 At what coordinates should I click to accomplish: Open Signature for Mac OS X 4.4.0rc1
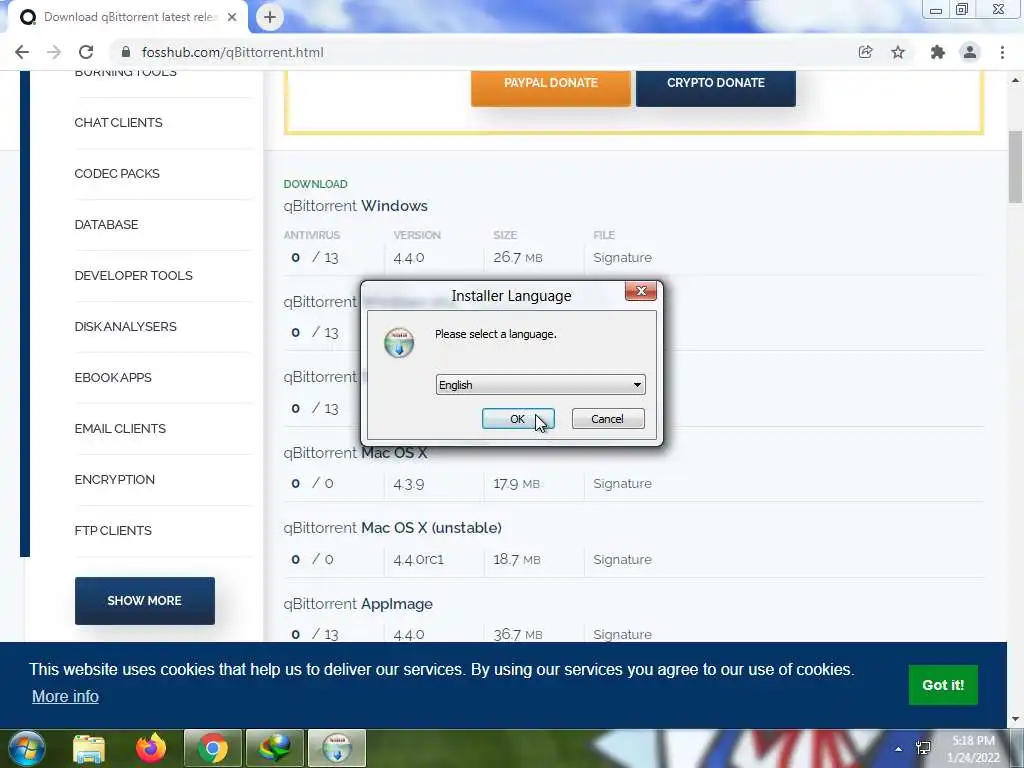[x=622, y=560]
